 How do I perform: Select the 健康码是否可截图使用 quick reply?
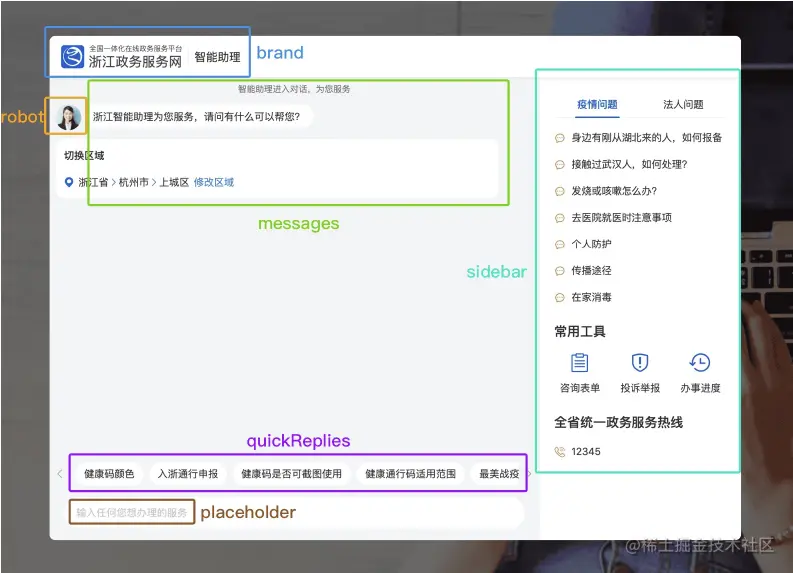point(291,474)
